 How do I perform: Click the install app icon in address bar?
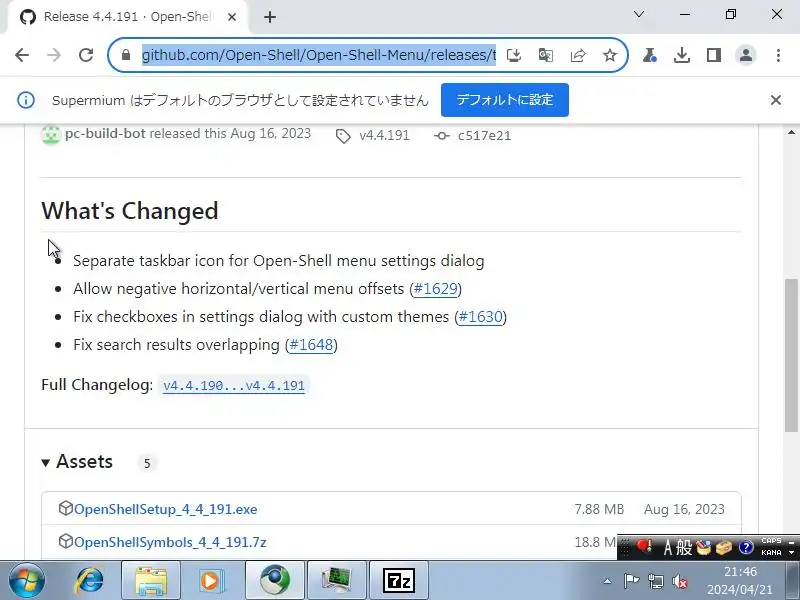[x=514, y=55]
